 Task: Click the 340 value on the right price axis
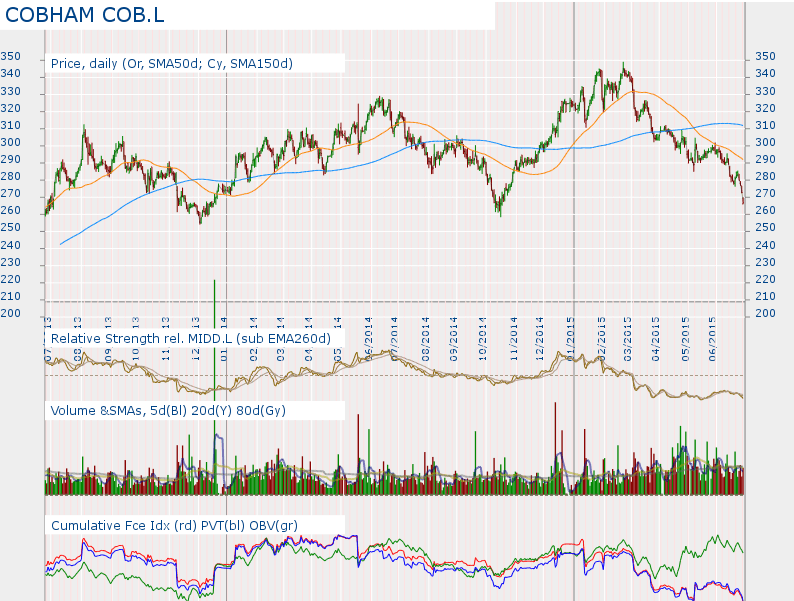765,73
